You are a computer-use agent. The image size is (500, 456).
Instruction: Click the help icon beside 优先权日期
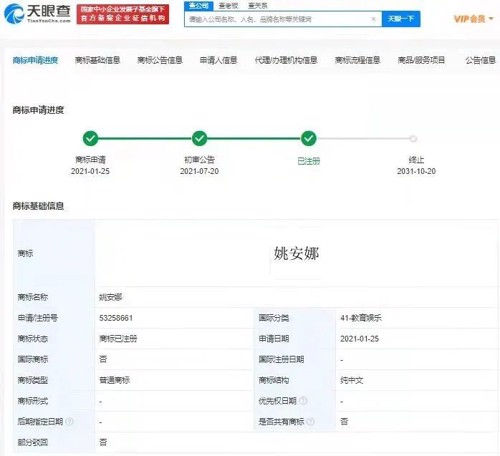(x=303, y=401)
